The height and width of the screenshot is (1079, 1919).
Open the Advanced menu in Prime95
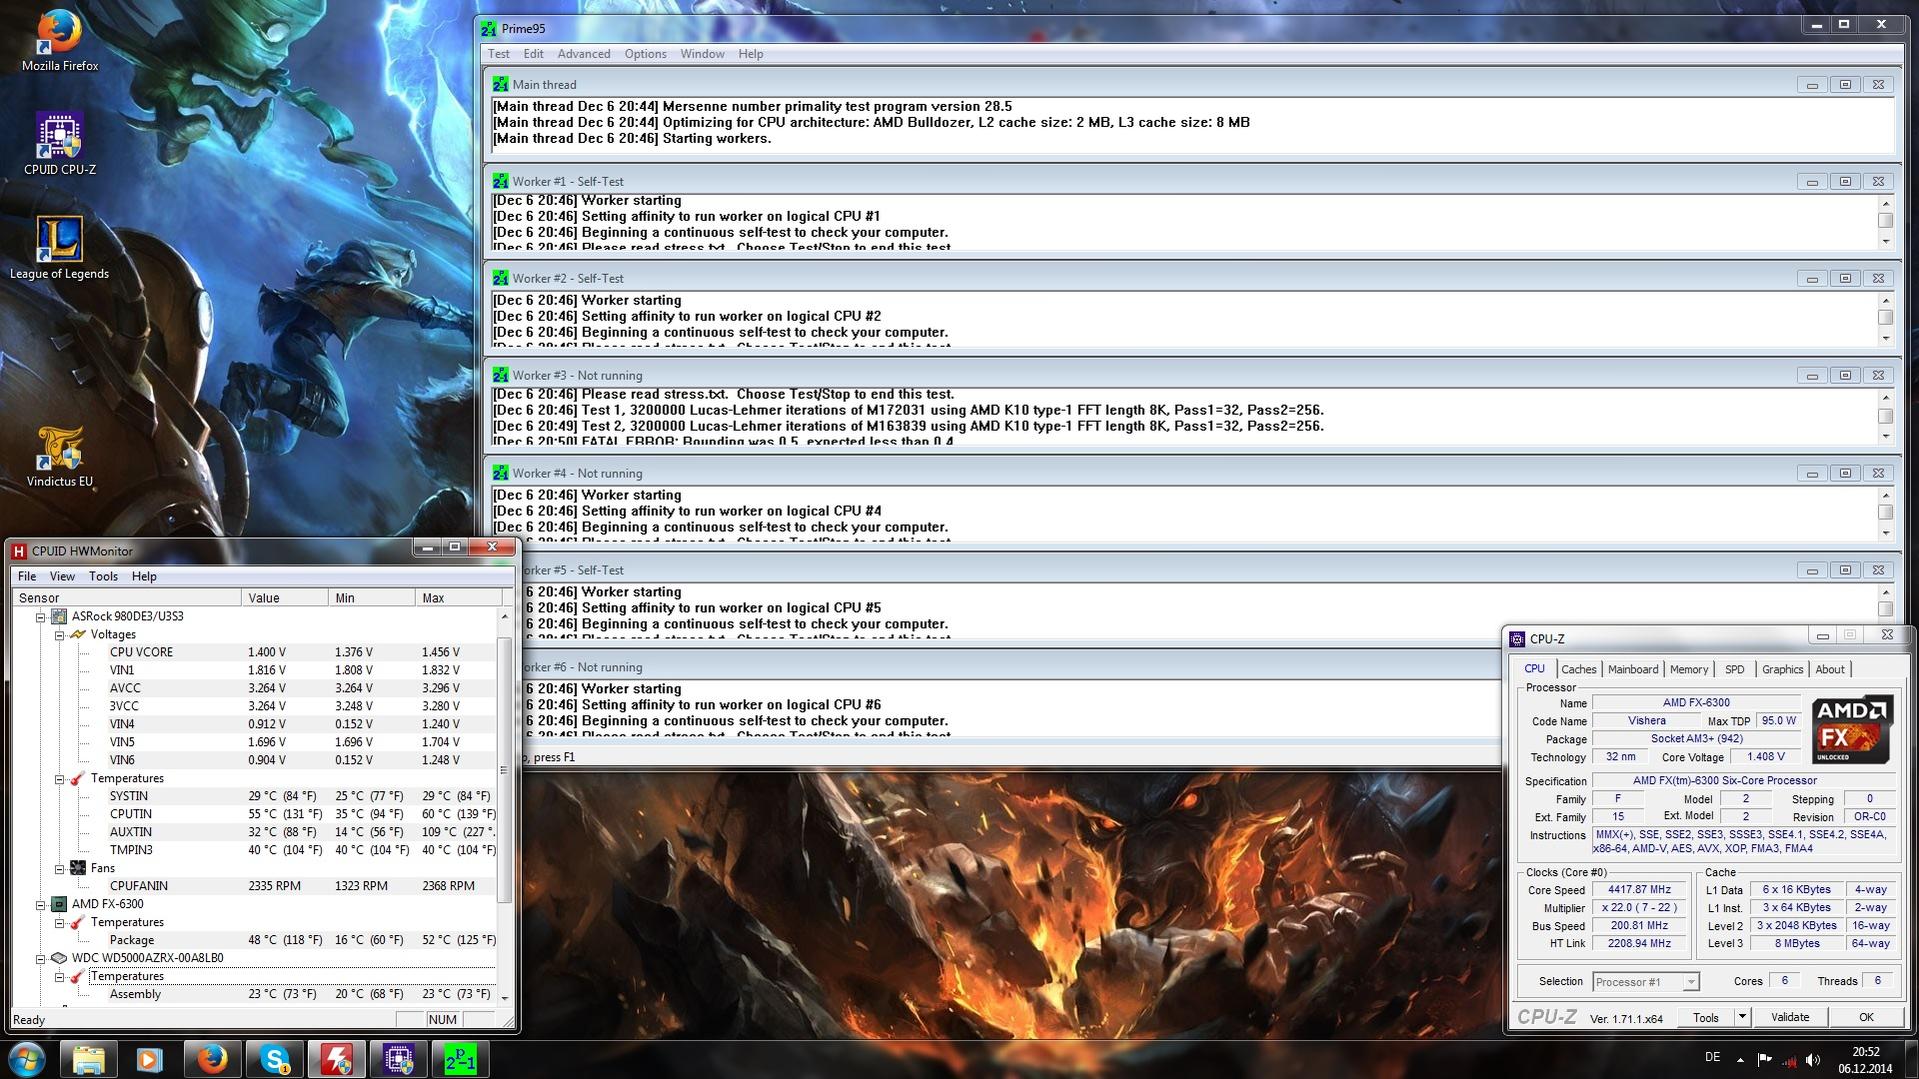(x=583, y=54)
